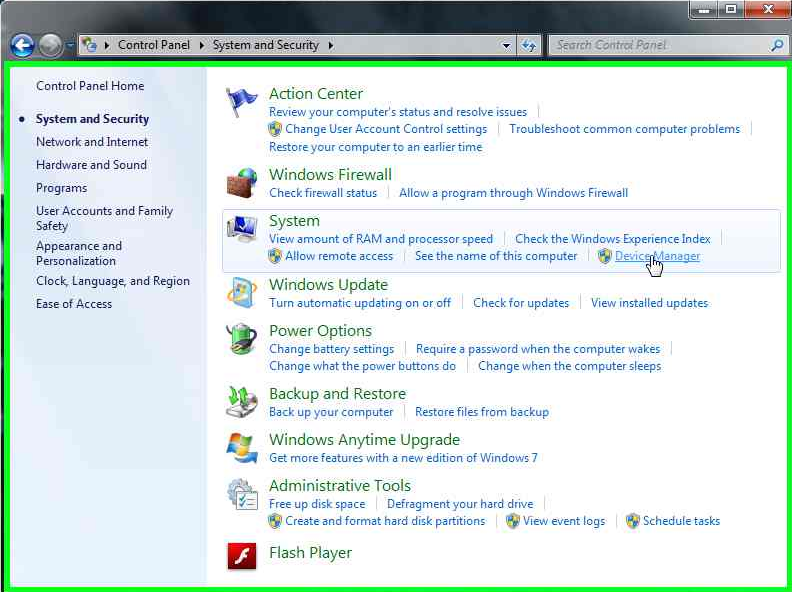The height and width of the screenshot is (592, 792).
Task: Click the magnifier icon in search box
Action: (x=777, y=45)
